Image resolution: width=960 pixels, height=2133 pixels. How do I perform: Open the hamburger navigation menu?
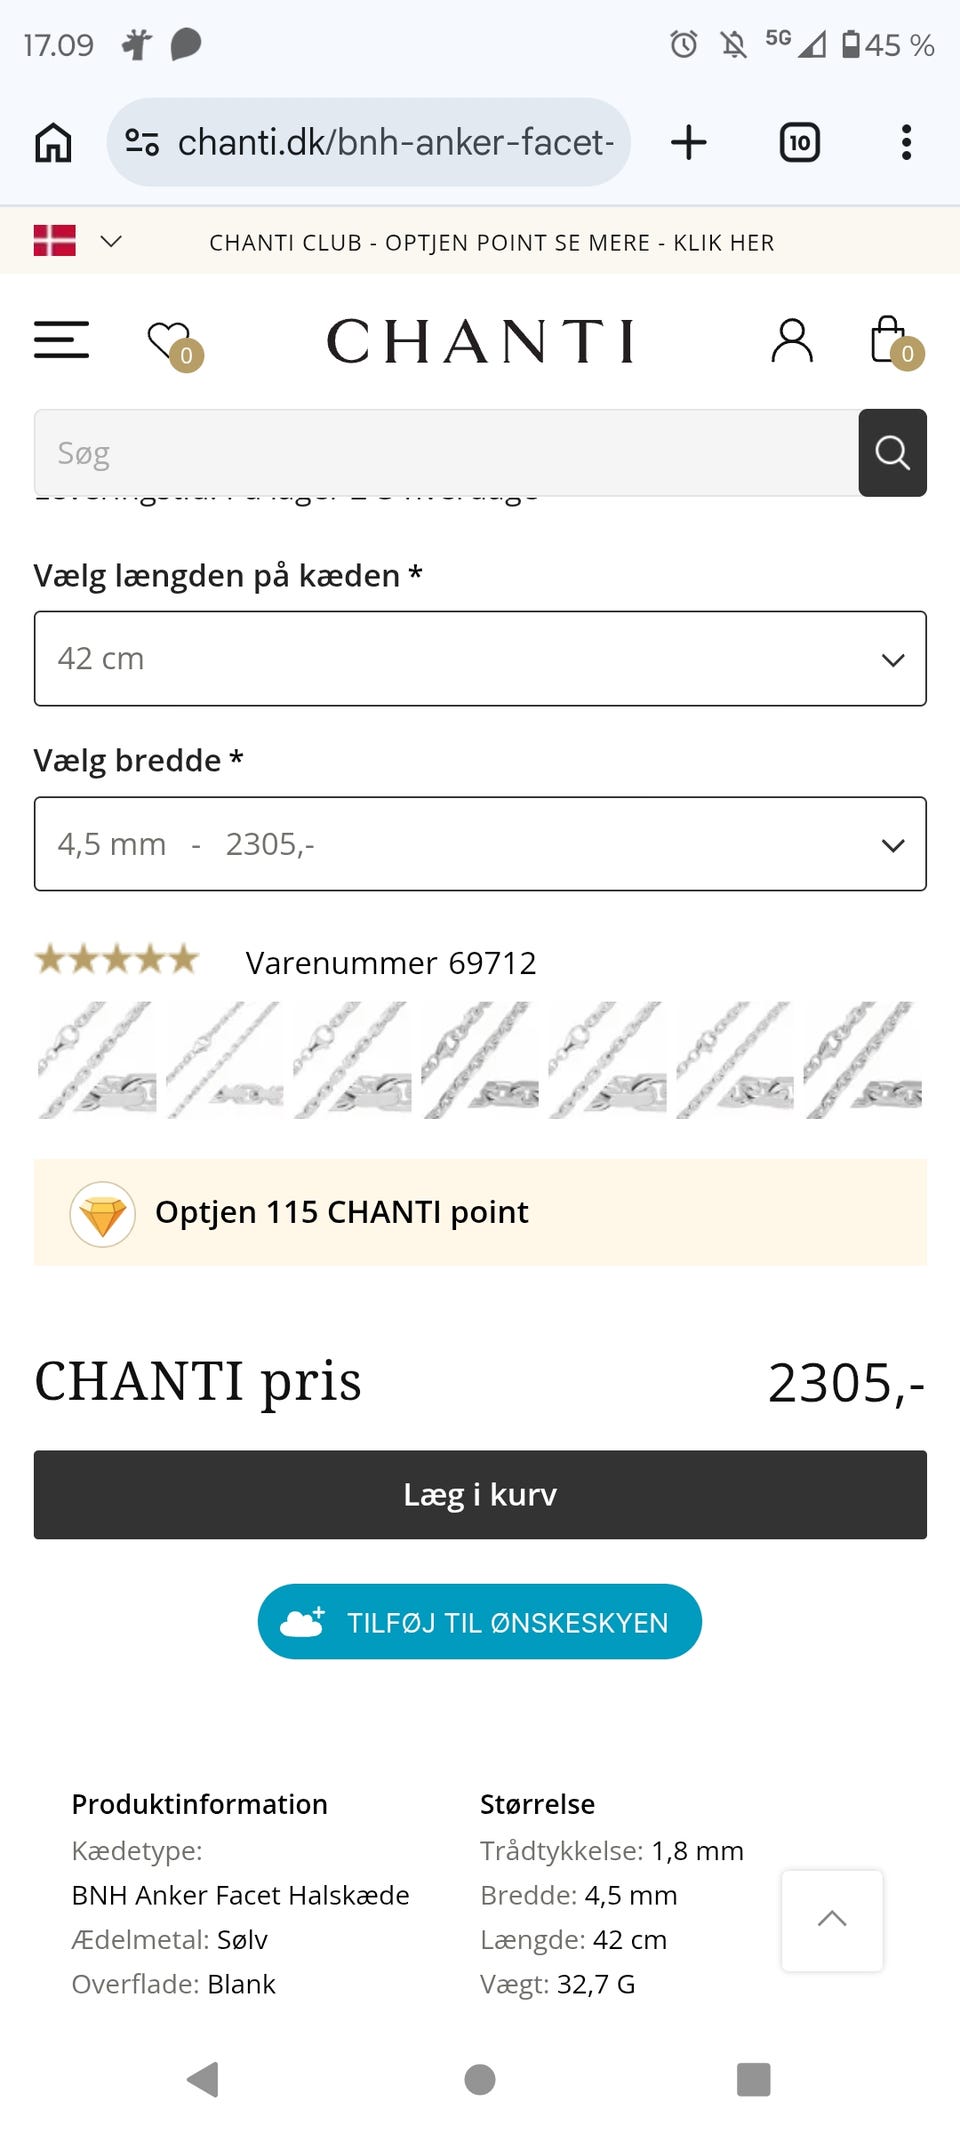tap(62, 340)
